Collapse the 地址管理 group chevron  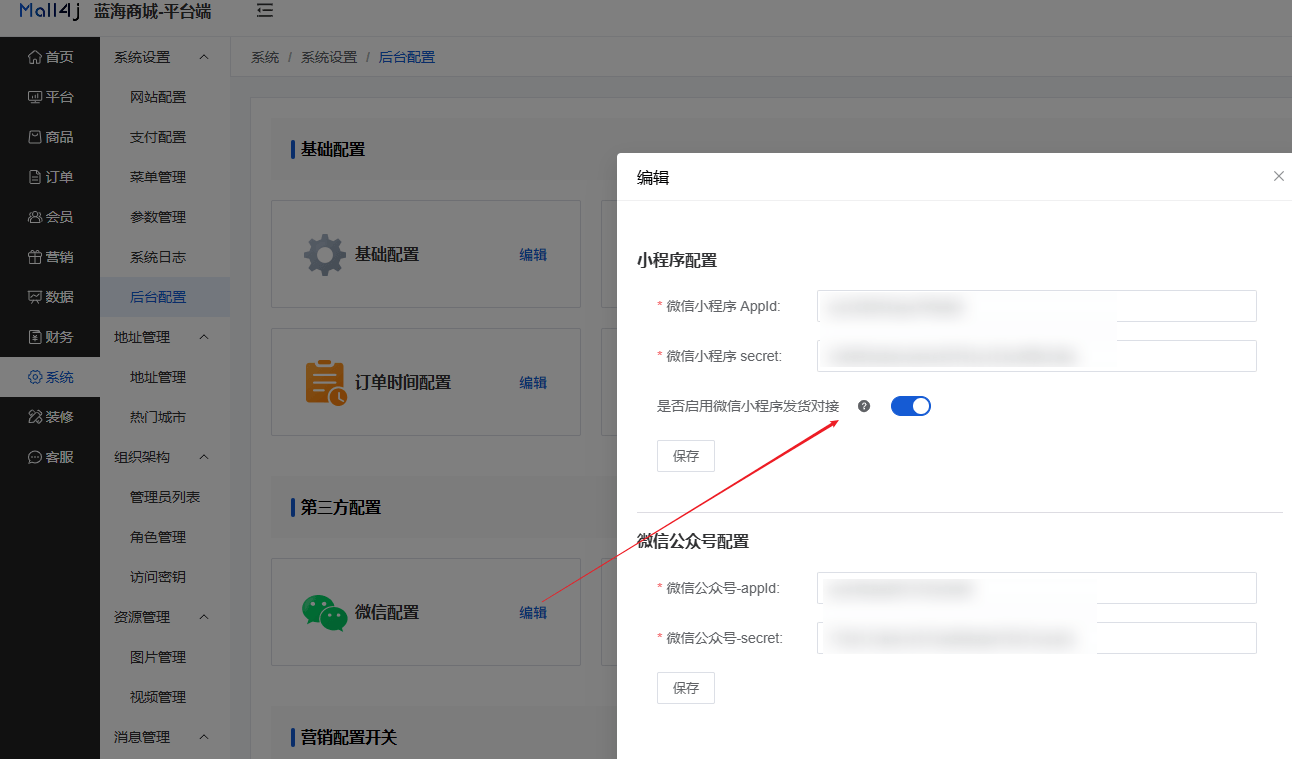tap(204, 337)
